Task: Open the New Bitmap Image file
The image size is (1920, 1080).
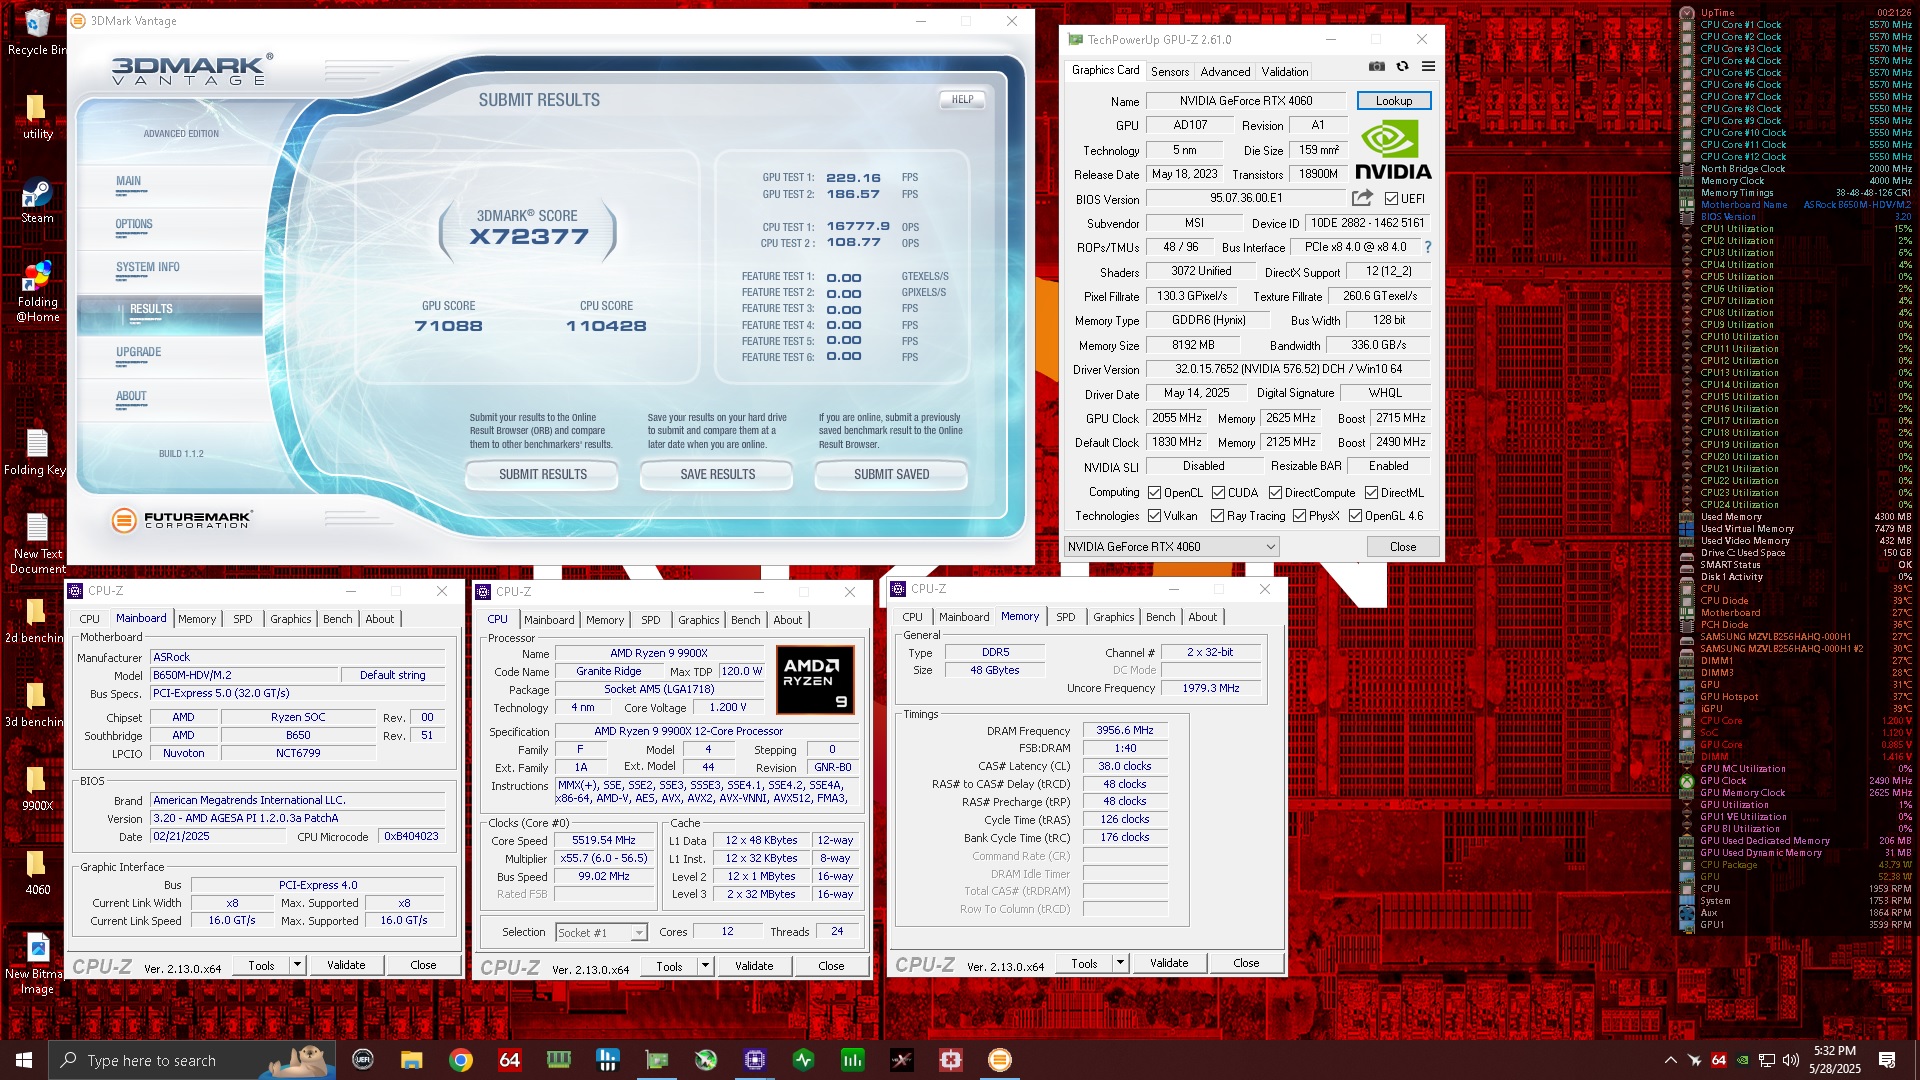Action: [x=37, y=963]
